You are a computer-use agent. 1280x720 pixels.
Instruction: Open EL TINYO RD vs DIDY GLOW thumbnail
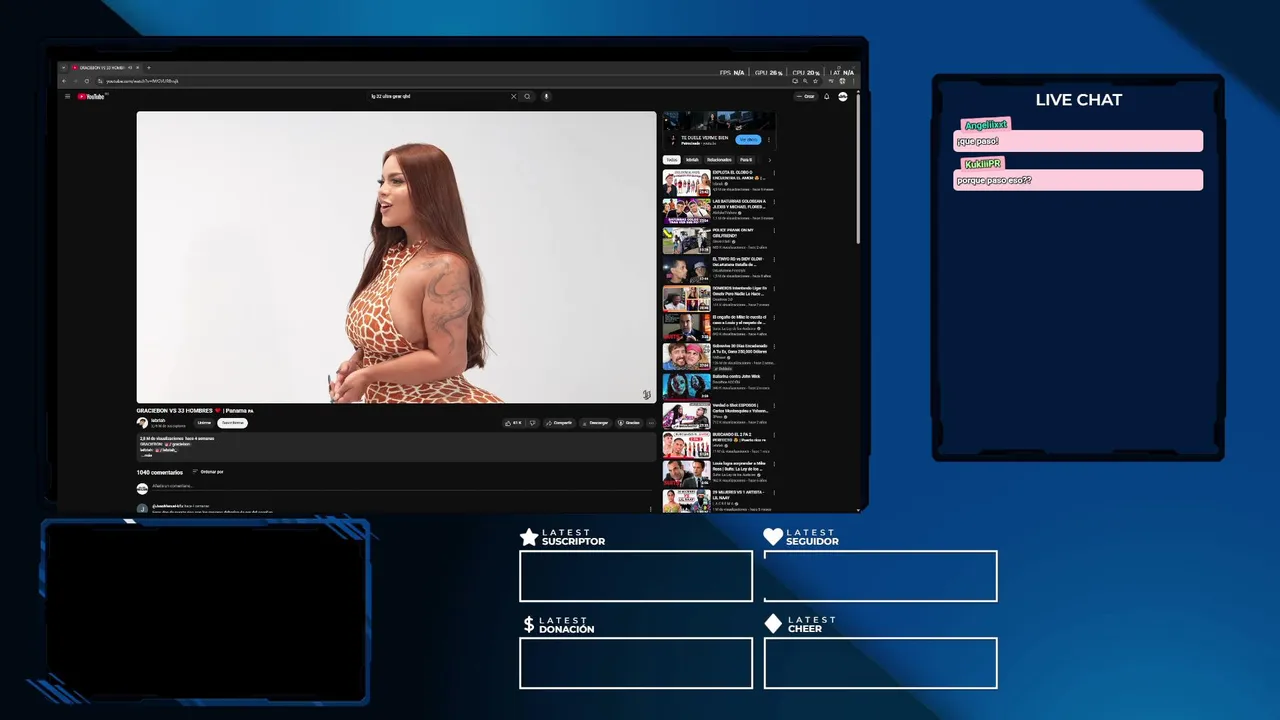(x=686, y=269)
